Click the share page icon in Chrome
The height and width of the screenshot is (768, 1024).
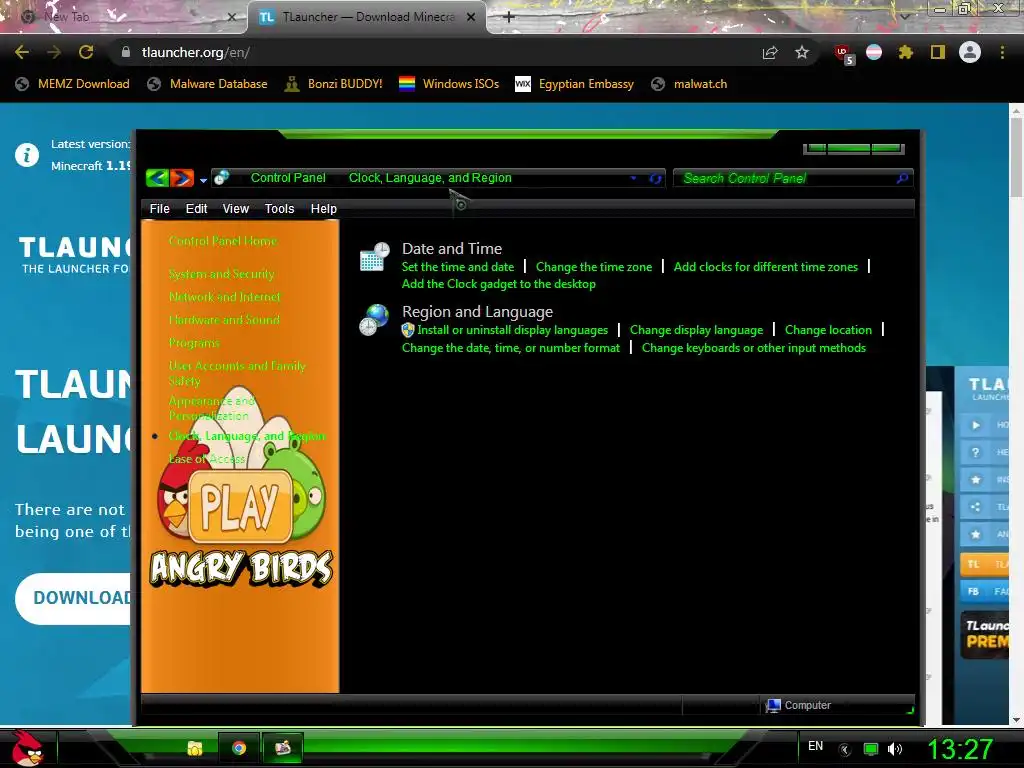(770, 52)
